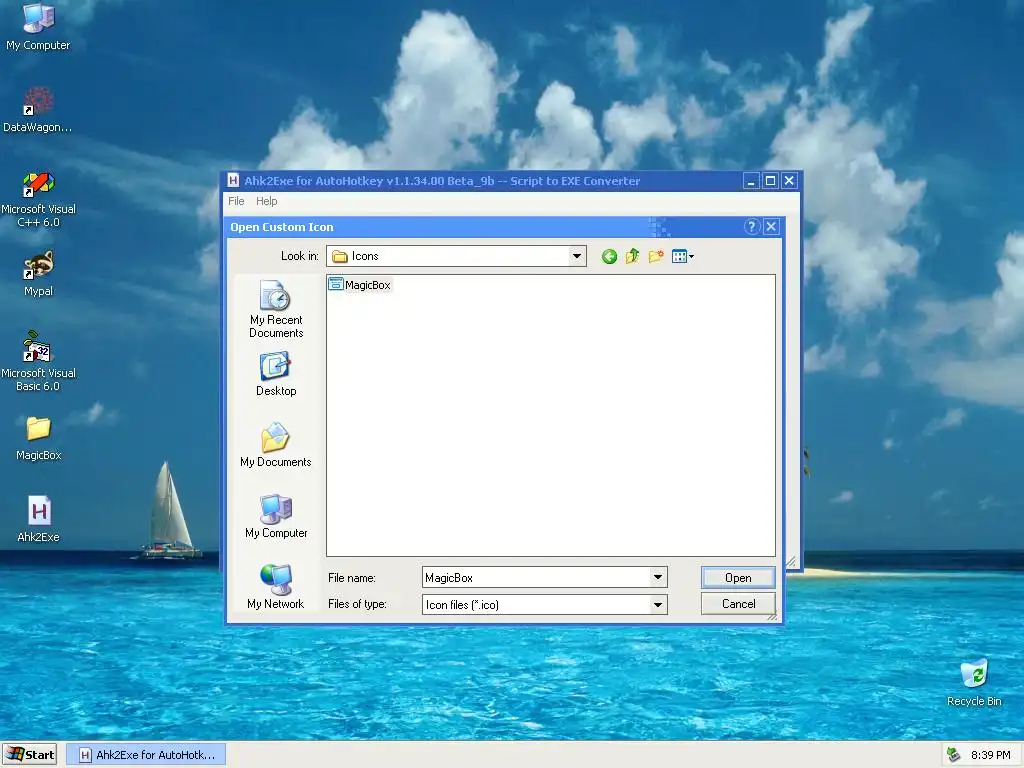This screenshot has height=768, width=1024.
Task: Click the dialog help question mark button
Action: click(752, 227)
